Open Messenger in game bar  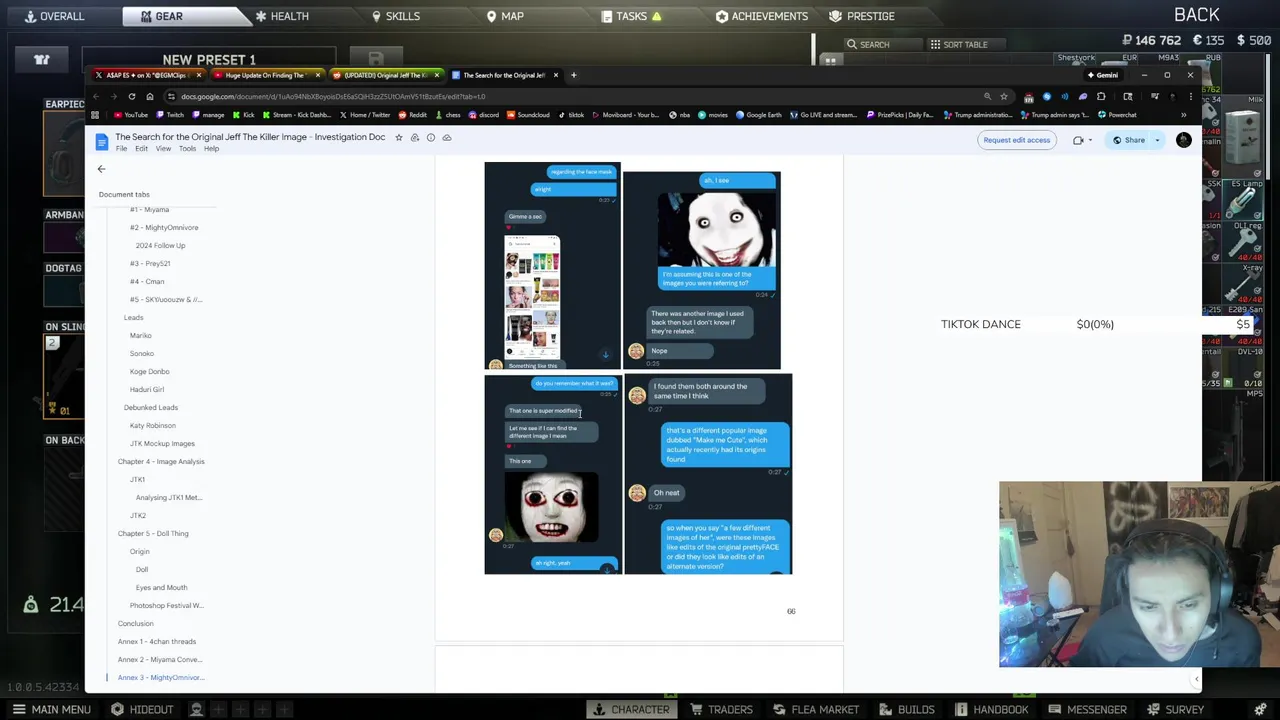tap(1087, 709)
